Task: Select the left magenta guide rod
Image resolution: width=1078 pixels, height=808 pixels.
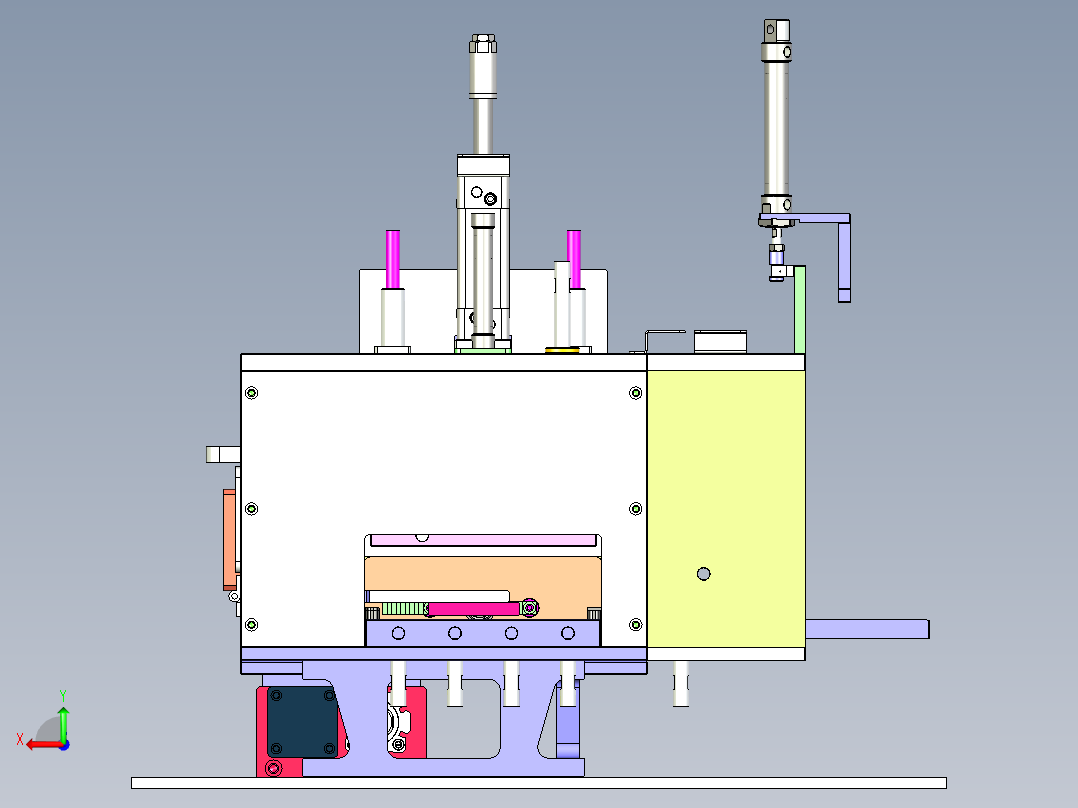Action: [x=393, y=259]
